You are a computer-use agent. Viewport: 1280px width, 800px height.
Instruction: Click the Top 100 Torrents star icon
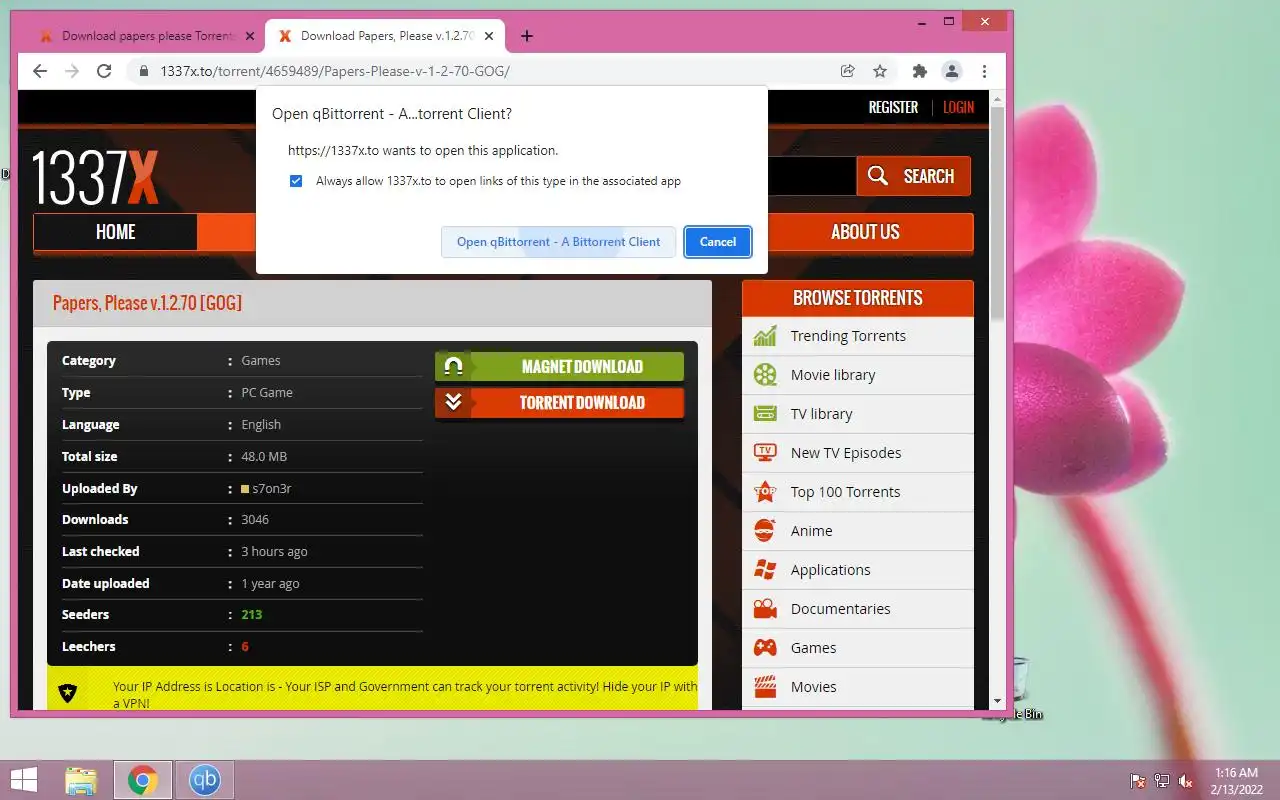coord(765,492)
